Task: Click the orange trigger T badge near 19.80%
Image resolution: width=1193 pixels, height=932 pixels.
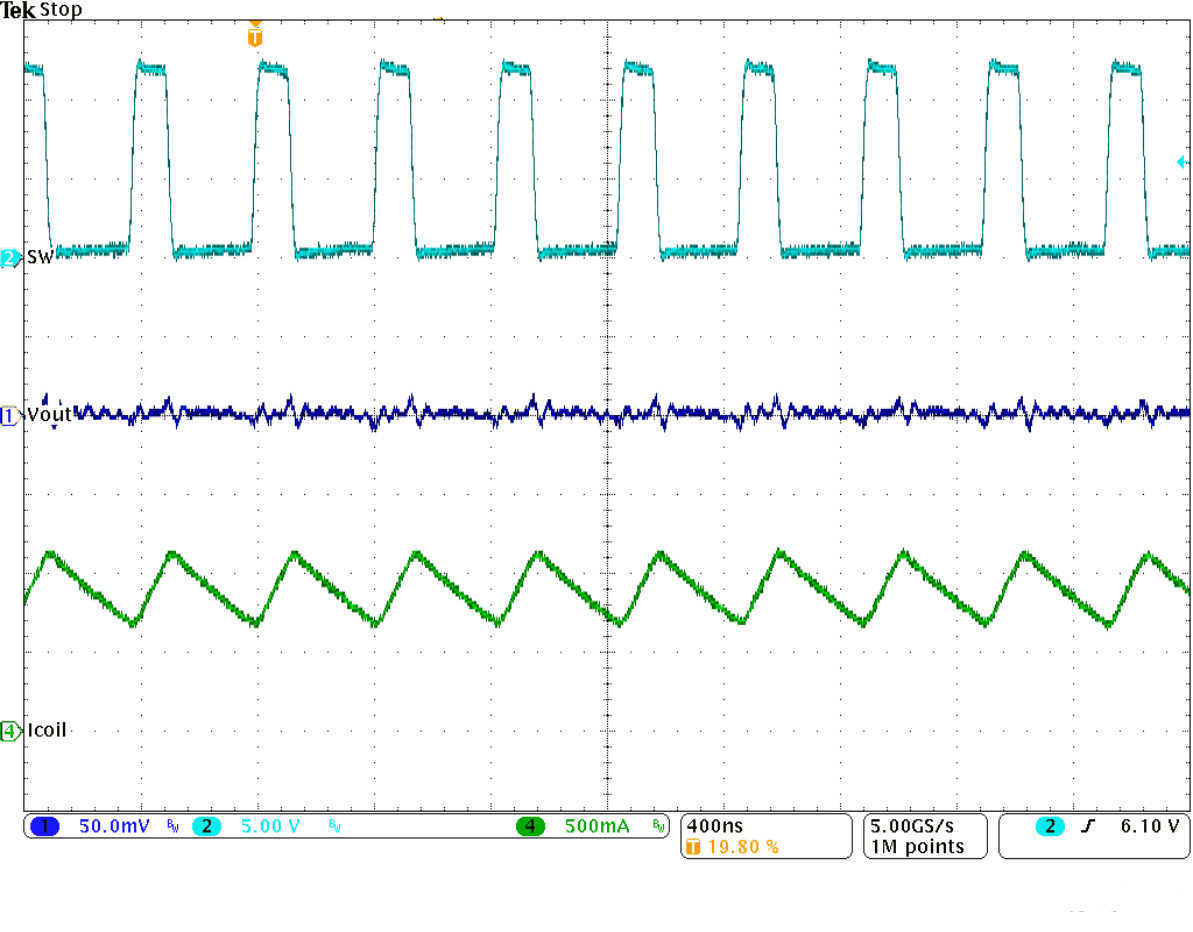Action: [693, 846]
